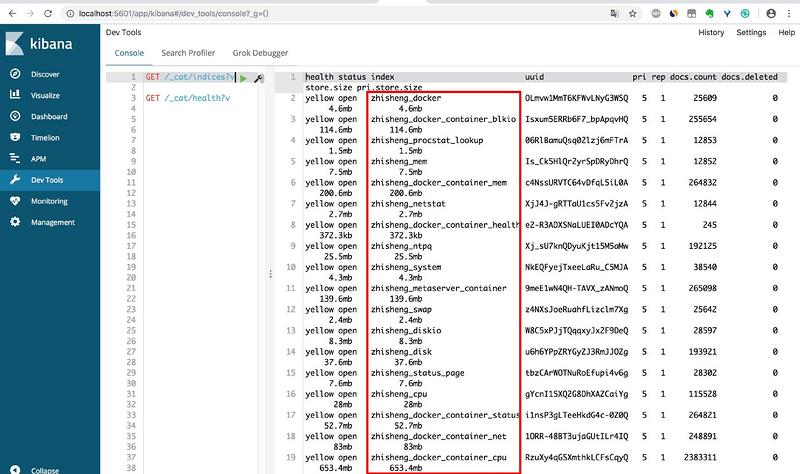Grab the editor pane divider handle
Image resolution: width=800 pixels, height=474 pixels.
click(x=270, y=274)
